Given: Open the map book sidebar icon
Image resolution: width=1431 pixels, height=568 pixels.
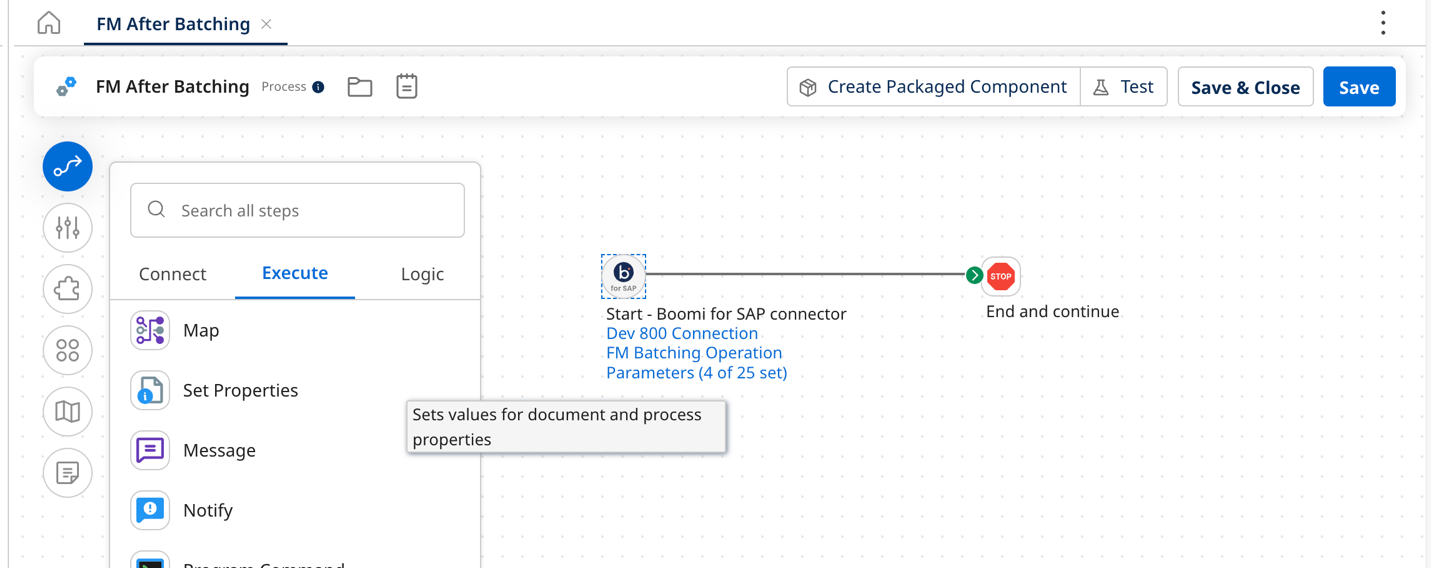Looking at the screenshot, I should 68,411.
